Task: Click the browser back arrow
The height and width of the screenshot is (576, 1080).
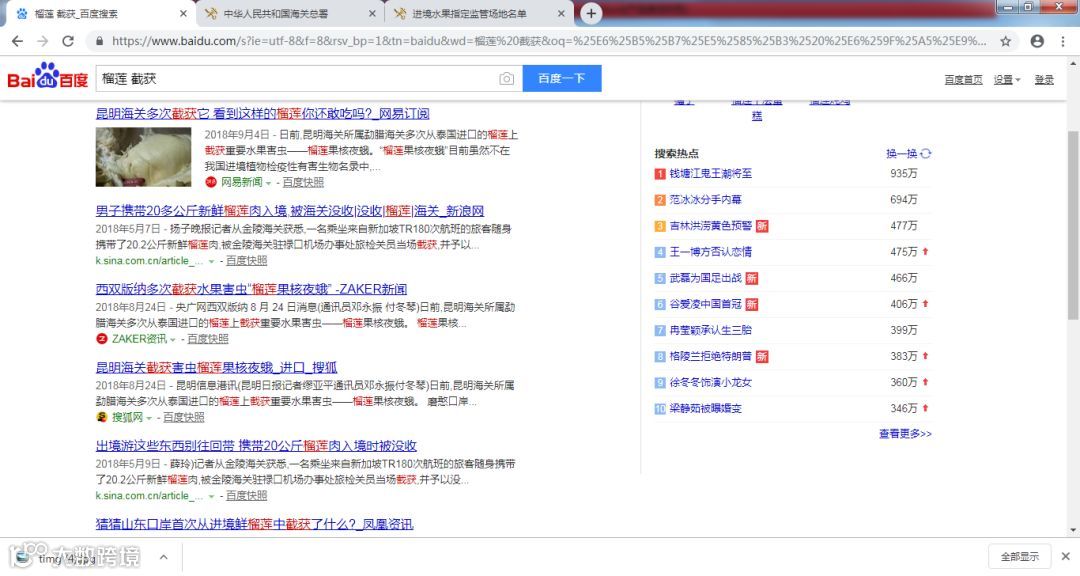Action: coord(17,41)
